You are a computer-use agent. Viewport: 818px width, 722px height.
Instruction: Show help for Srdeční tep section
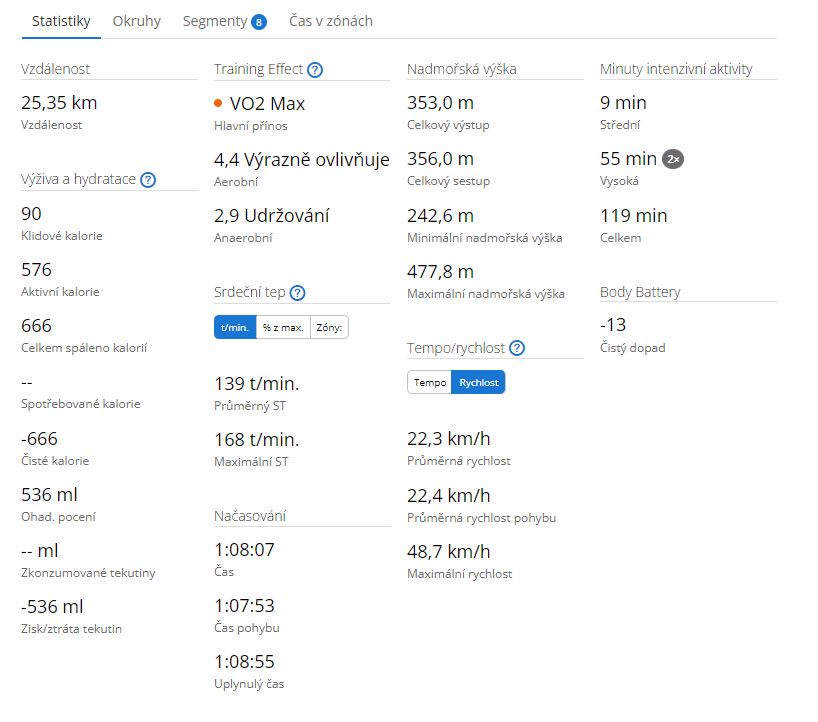297,293
